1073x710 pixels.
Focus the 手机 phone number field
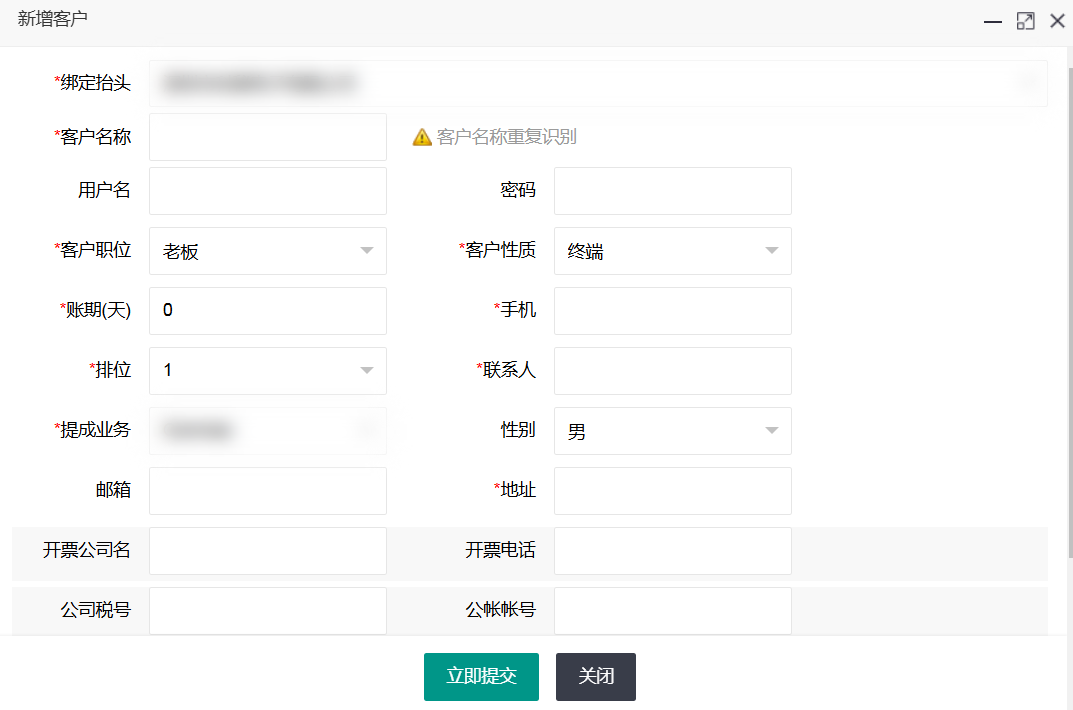[672, 311]
